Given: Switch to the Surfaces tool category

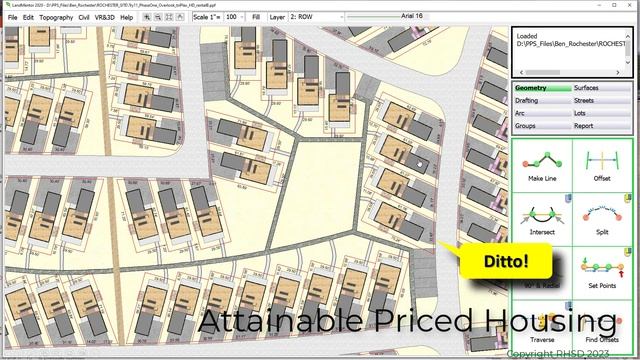Looking at the screenshot, I should [x=602, y=88].
